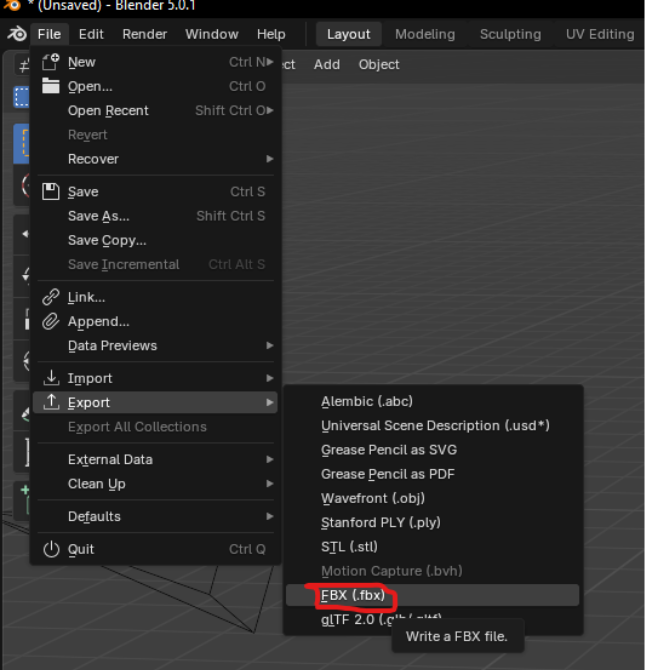Select the Append... menu entry
Image resolution: width=645 pixels, height=670 pixels.
(156, 321)
